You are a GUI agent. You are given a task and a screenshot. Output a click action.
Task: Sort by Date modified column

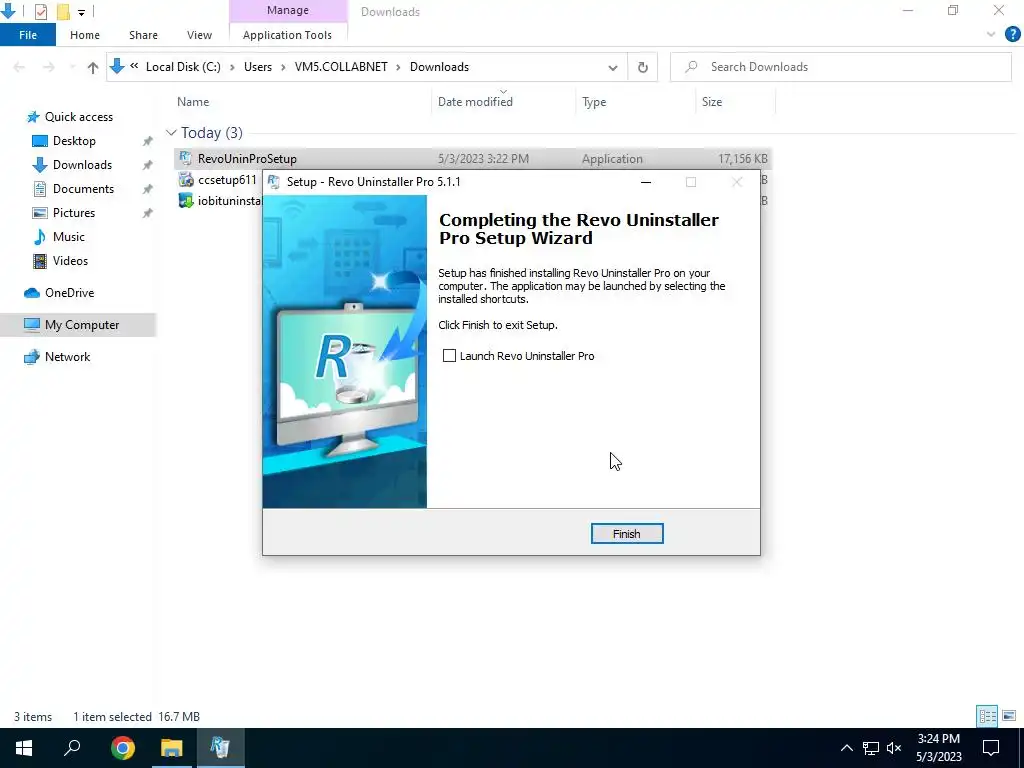click(x=475, y=102)
